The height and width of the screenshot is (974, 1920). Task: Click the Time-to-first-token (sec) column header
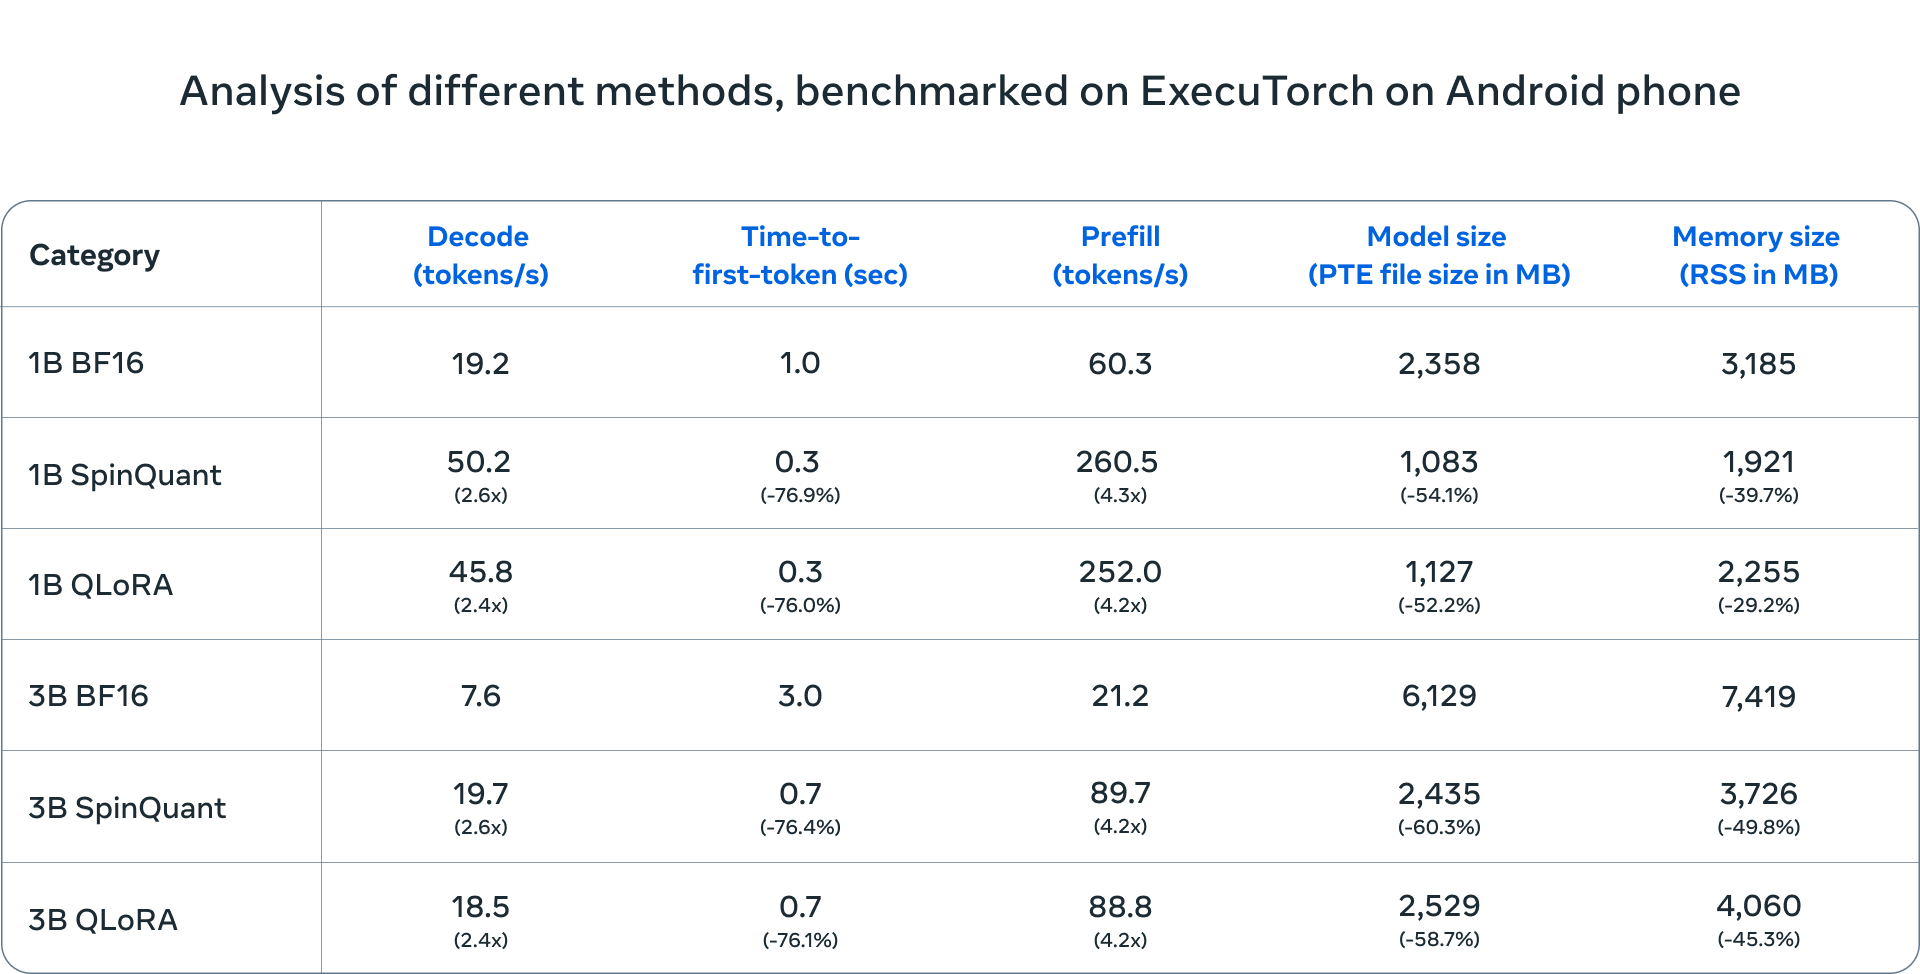[800, 255]
